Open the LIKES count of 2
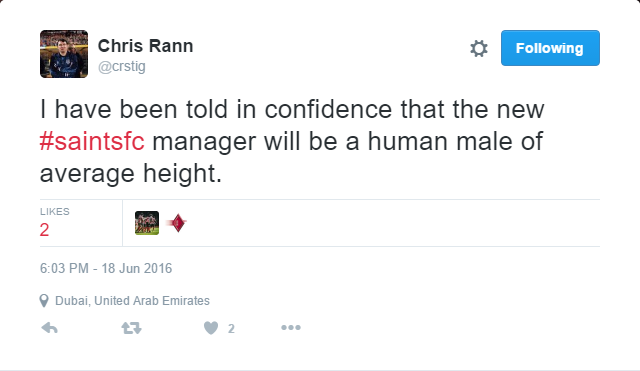Screen dimensions: 640x371 (x=55, y=223)
